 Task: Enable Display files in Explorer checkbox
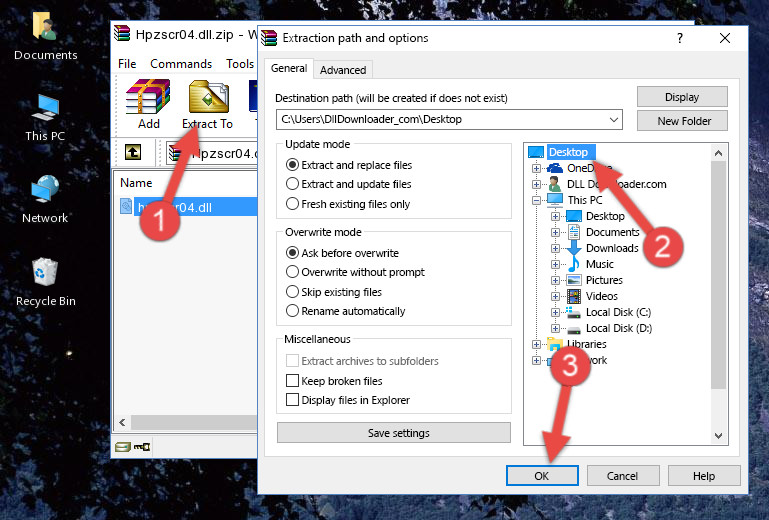tap(292, 399)
